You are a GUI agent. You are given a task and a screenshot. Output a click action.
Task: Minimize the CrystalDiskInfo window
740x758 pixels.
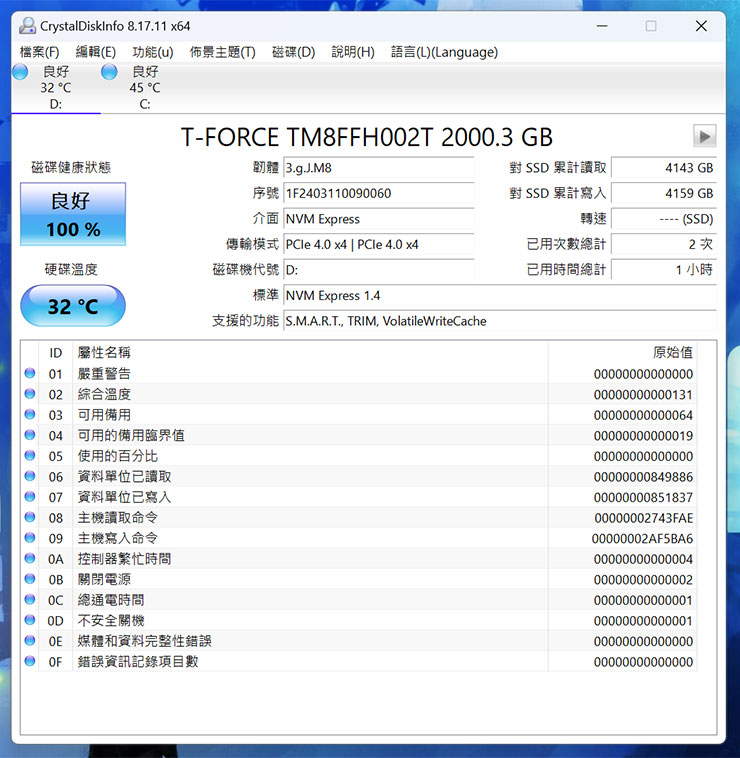602,26
